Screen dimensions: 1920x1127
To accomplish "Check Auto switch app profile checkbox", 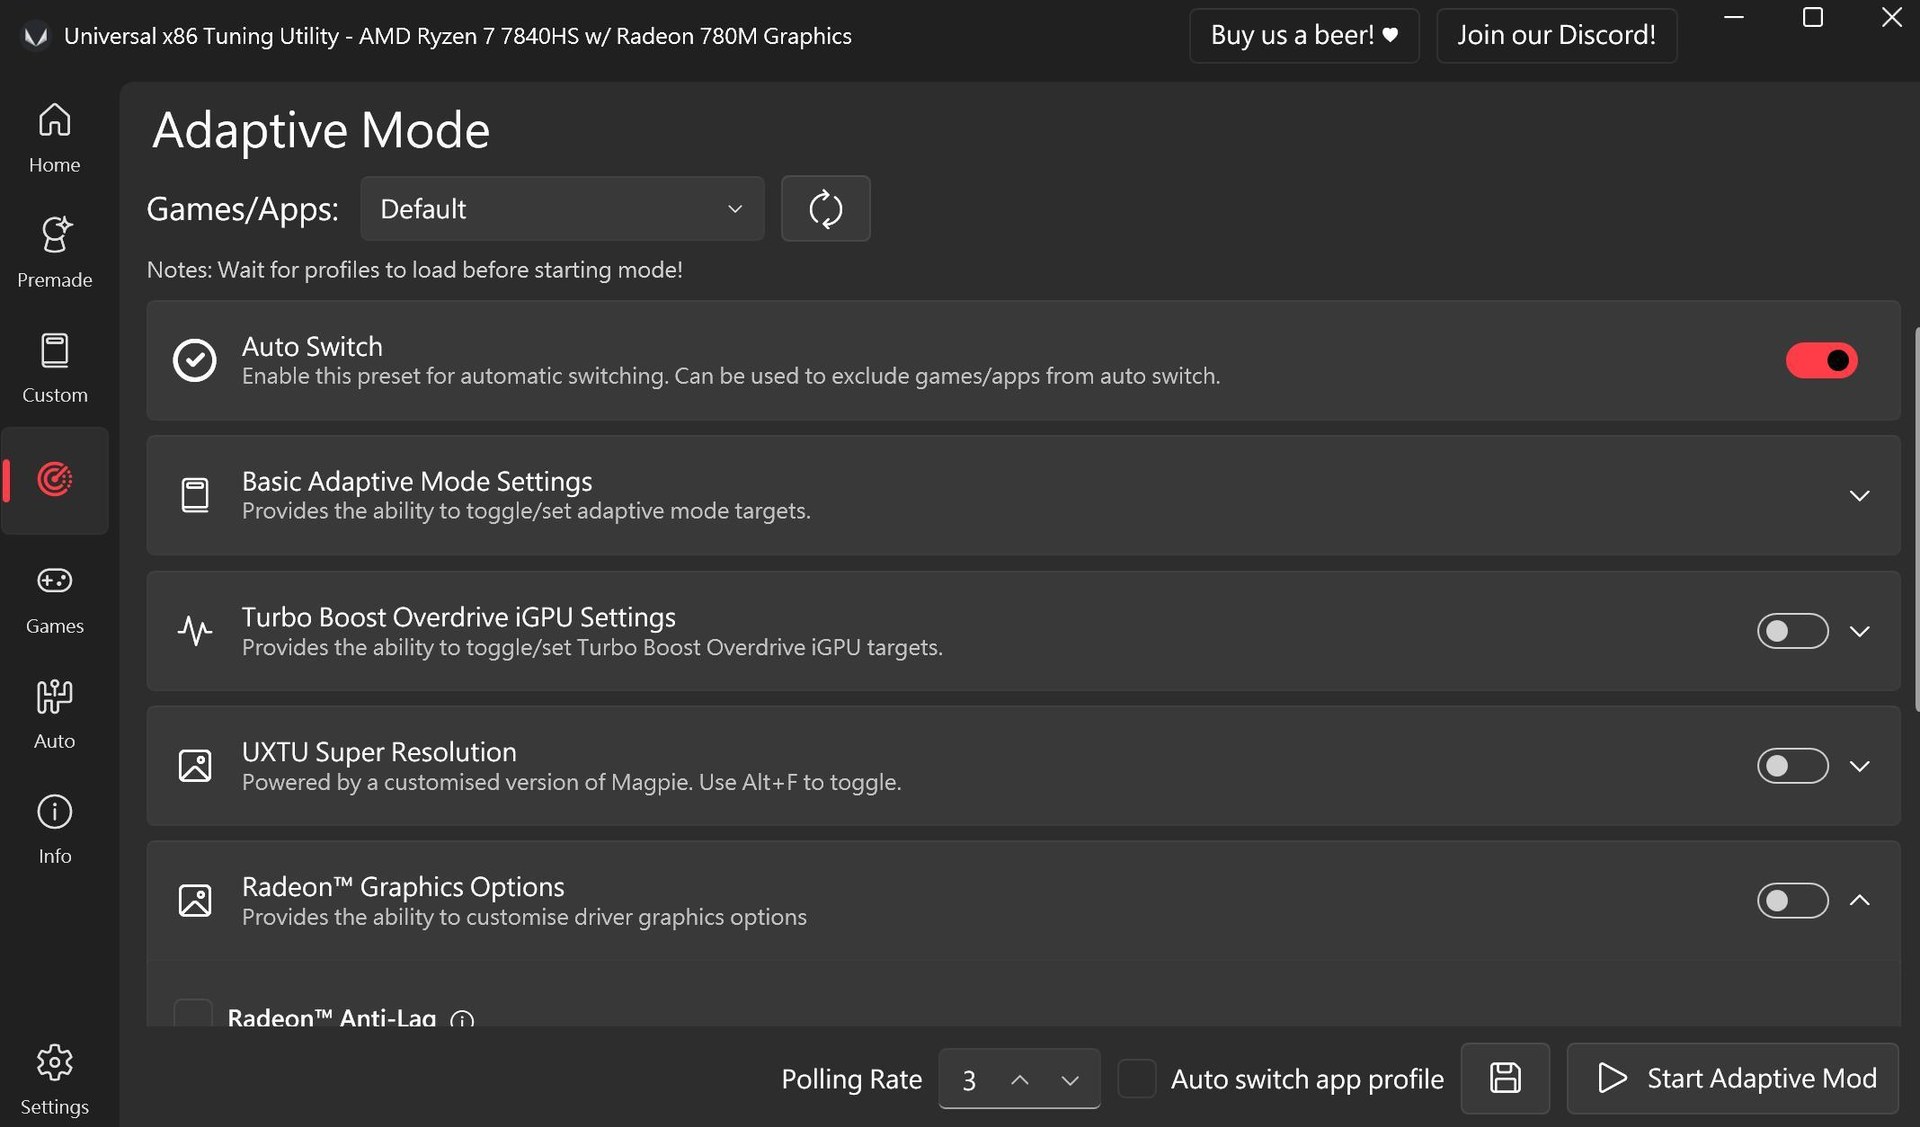I will 1137,1079.
